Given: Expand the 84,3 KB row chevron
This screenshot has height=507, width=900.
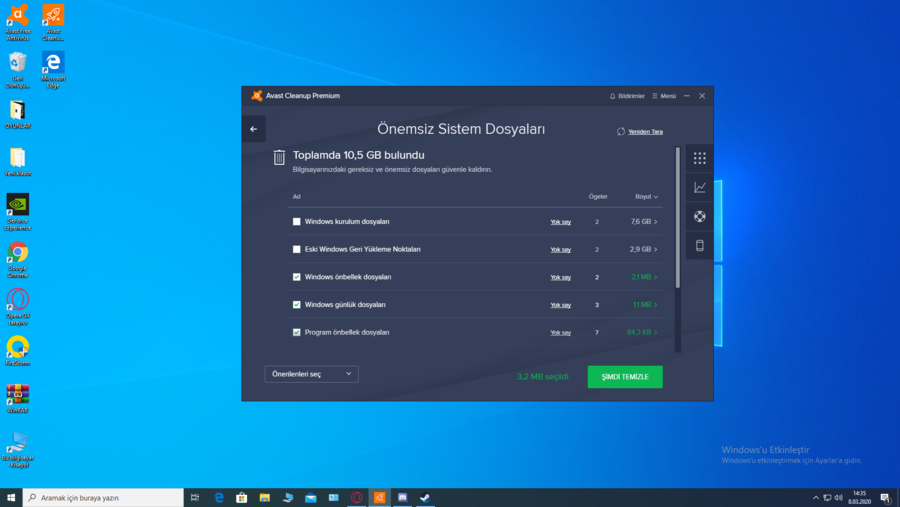Looking at the screenshot, I should (655, 332).
